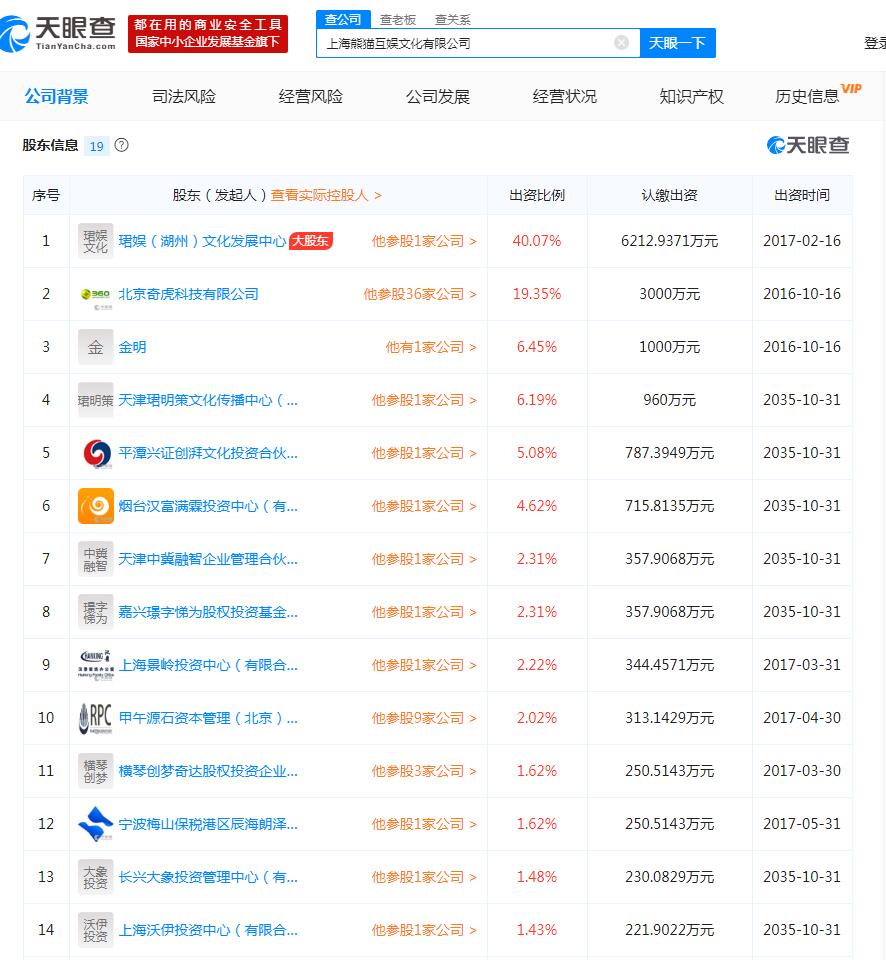Viewport: 886px width, 960px height.
Task: Click the 金 avatar for shareholder 金明
Action: [96, 347]
